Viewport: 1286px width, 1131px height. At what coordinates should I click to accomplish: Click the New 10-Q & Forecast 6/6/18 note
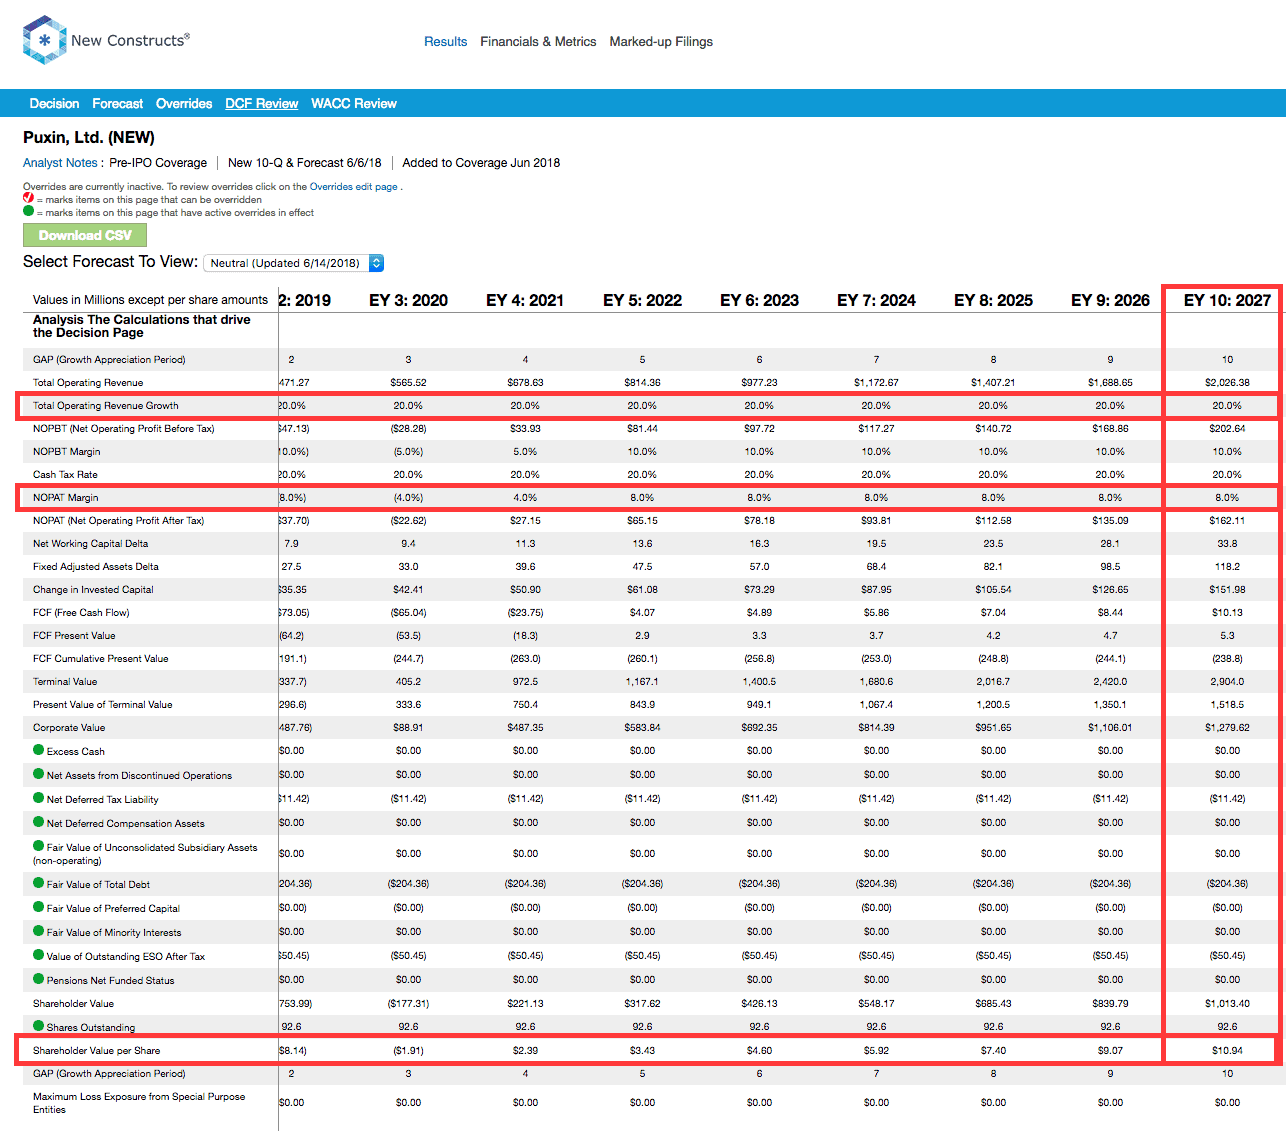point(305,163)
